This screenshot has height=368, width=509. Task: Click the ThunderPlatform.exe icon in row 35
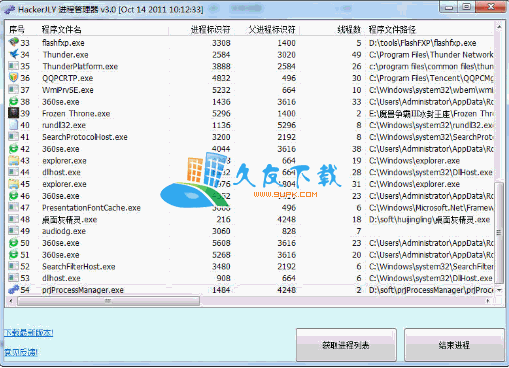(13, 66)
